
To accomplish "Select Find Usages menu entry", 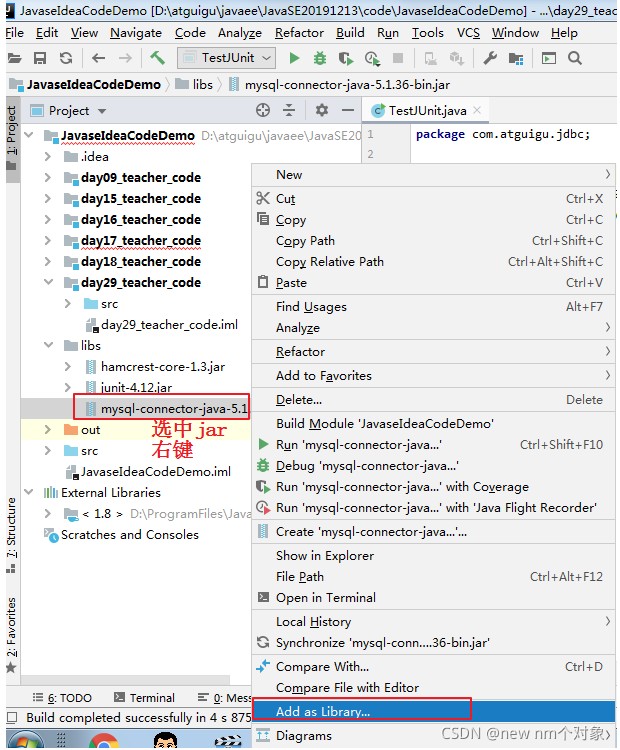I will tap(433, 307).
